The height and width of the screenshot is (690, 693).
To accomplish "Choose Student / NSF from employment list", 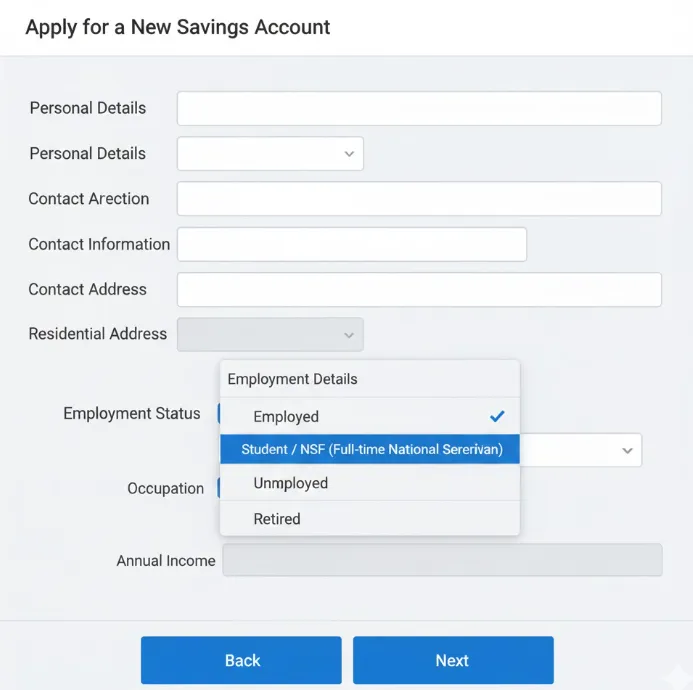I will click(x=369, y=449).
